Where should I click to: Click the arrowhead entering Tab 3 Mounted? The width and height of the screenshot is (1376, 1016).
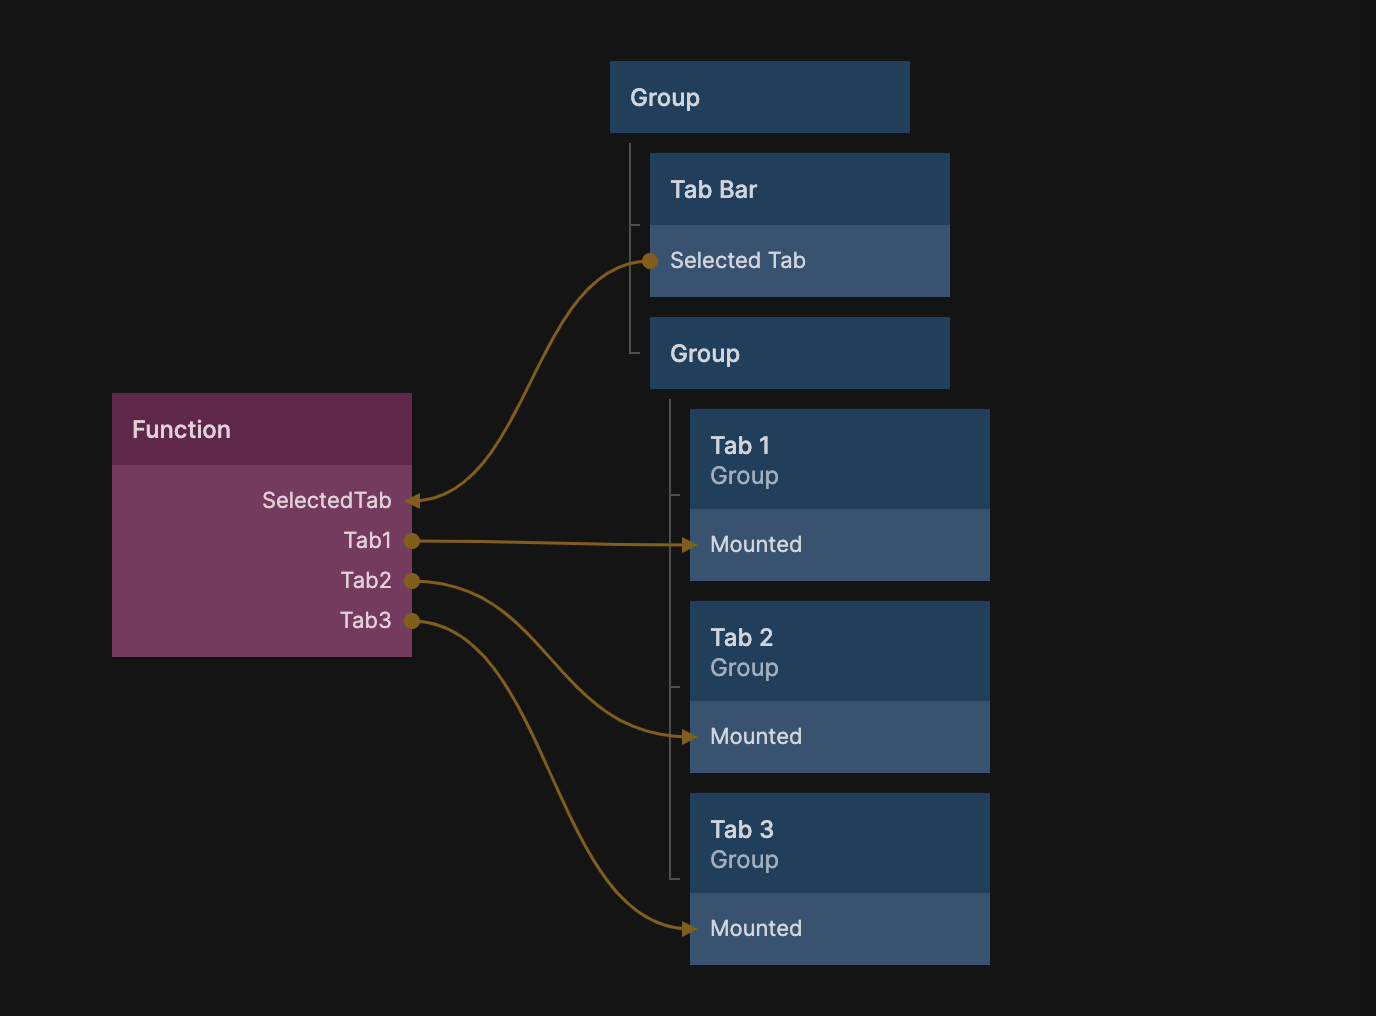click(688, 929)
